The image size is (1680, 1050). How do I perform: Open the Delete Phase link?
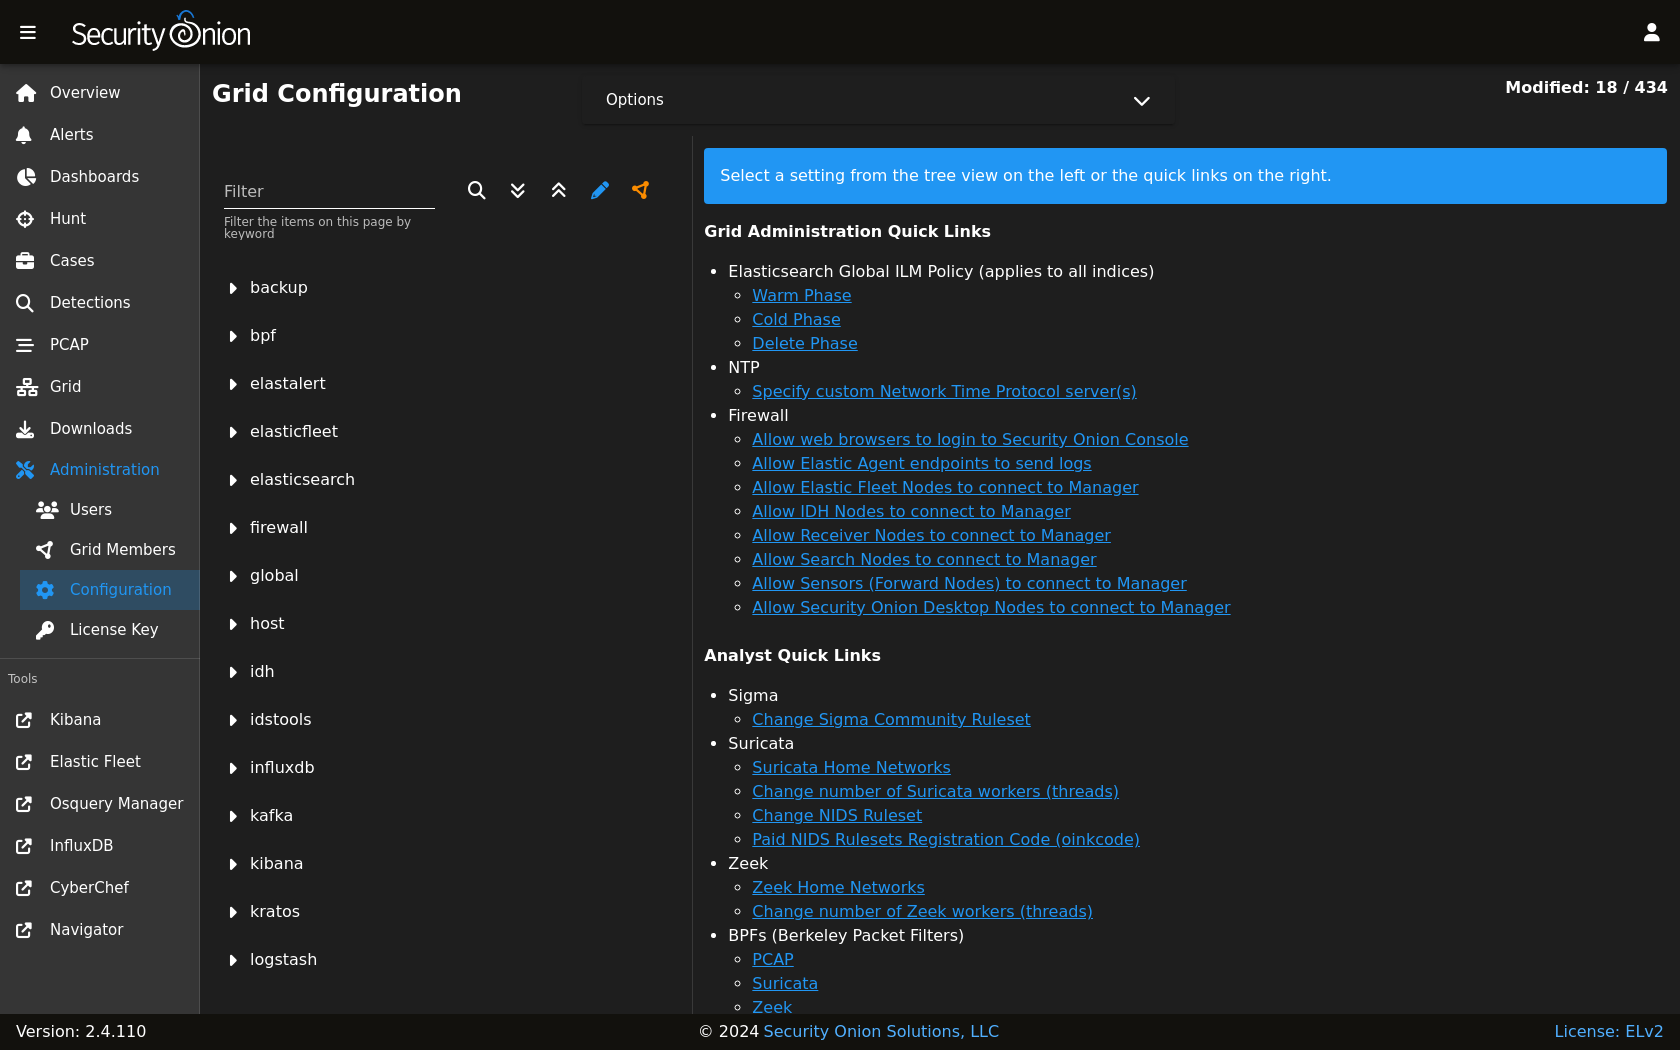click(x=805, y=344)
